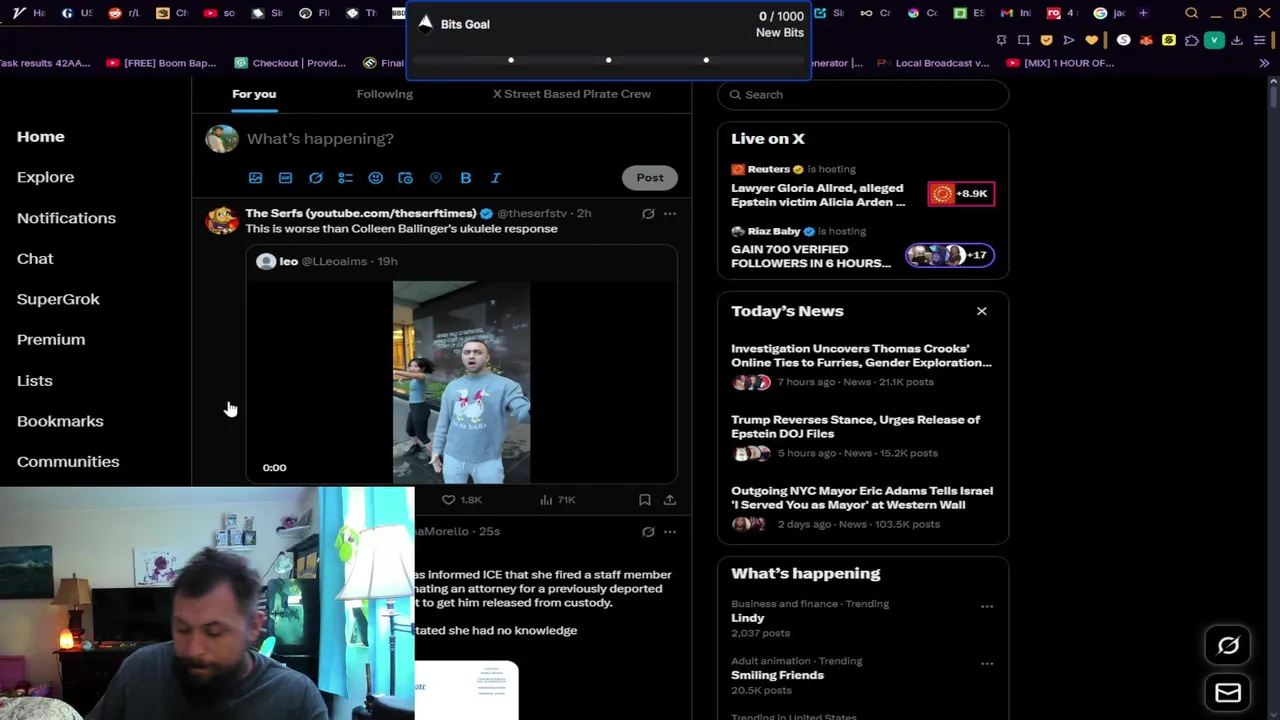1280x720 pixels.
Task: Like The Serfs post with 1.8K likes
Action: [x=462, y=500]
